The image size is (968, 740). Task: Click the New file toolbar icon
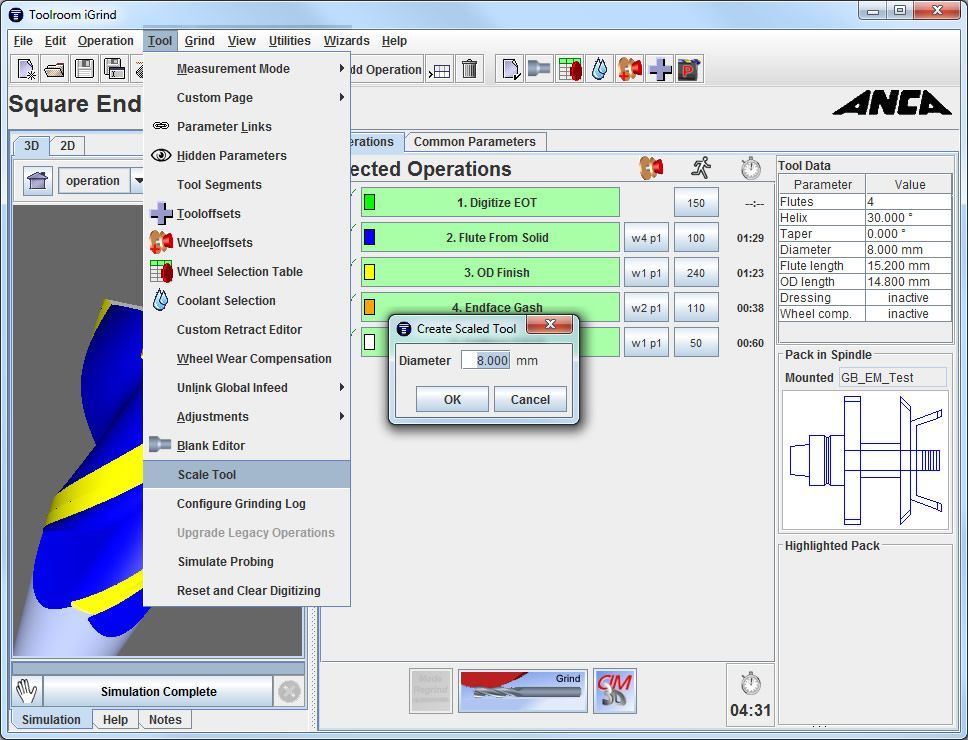click(x=26, y=69)
